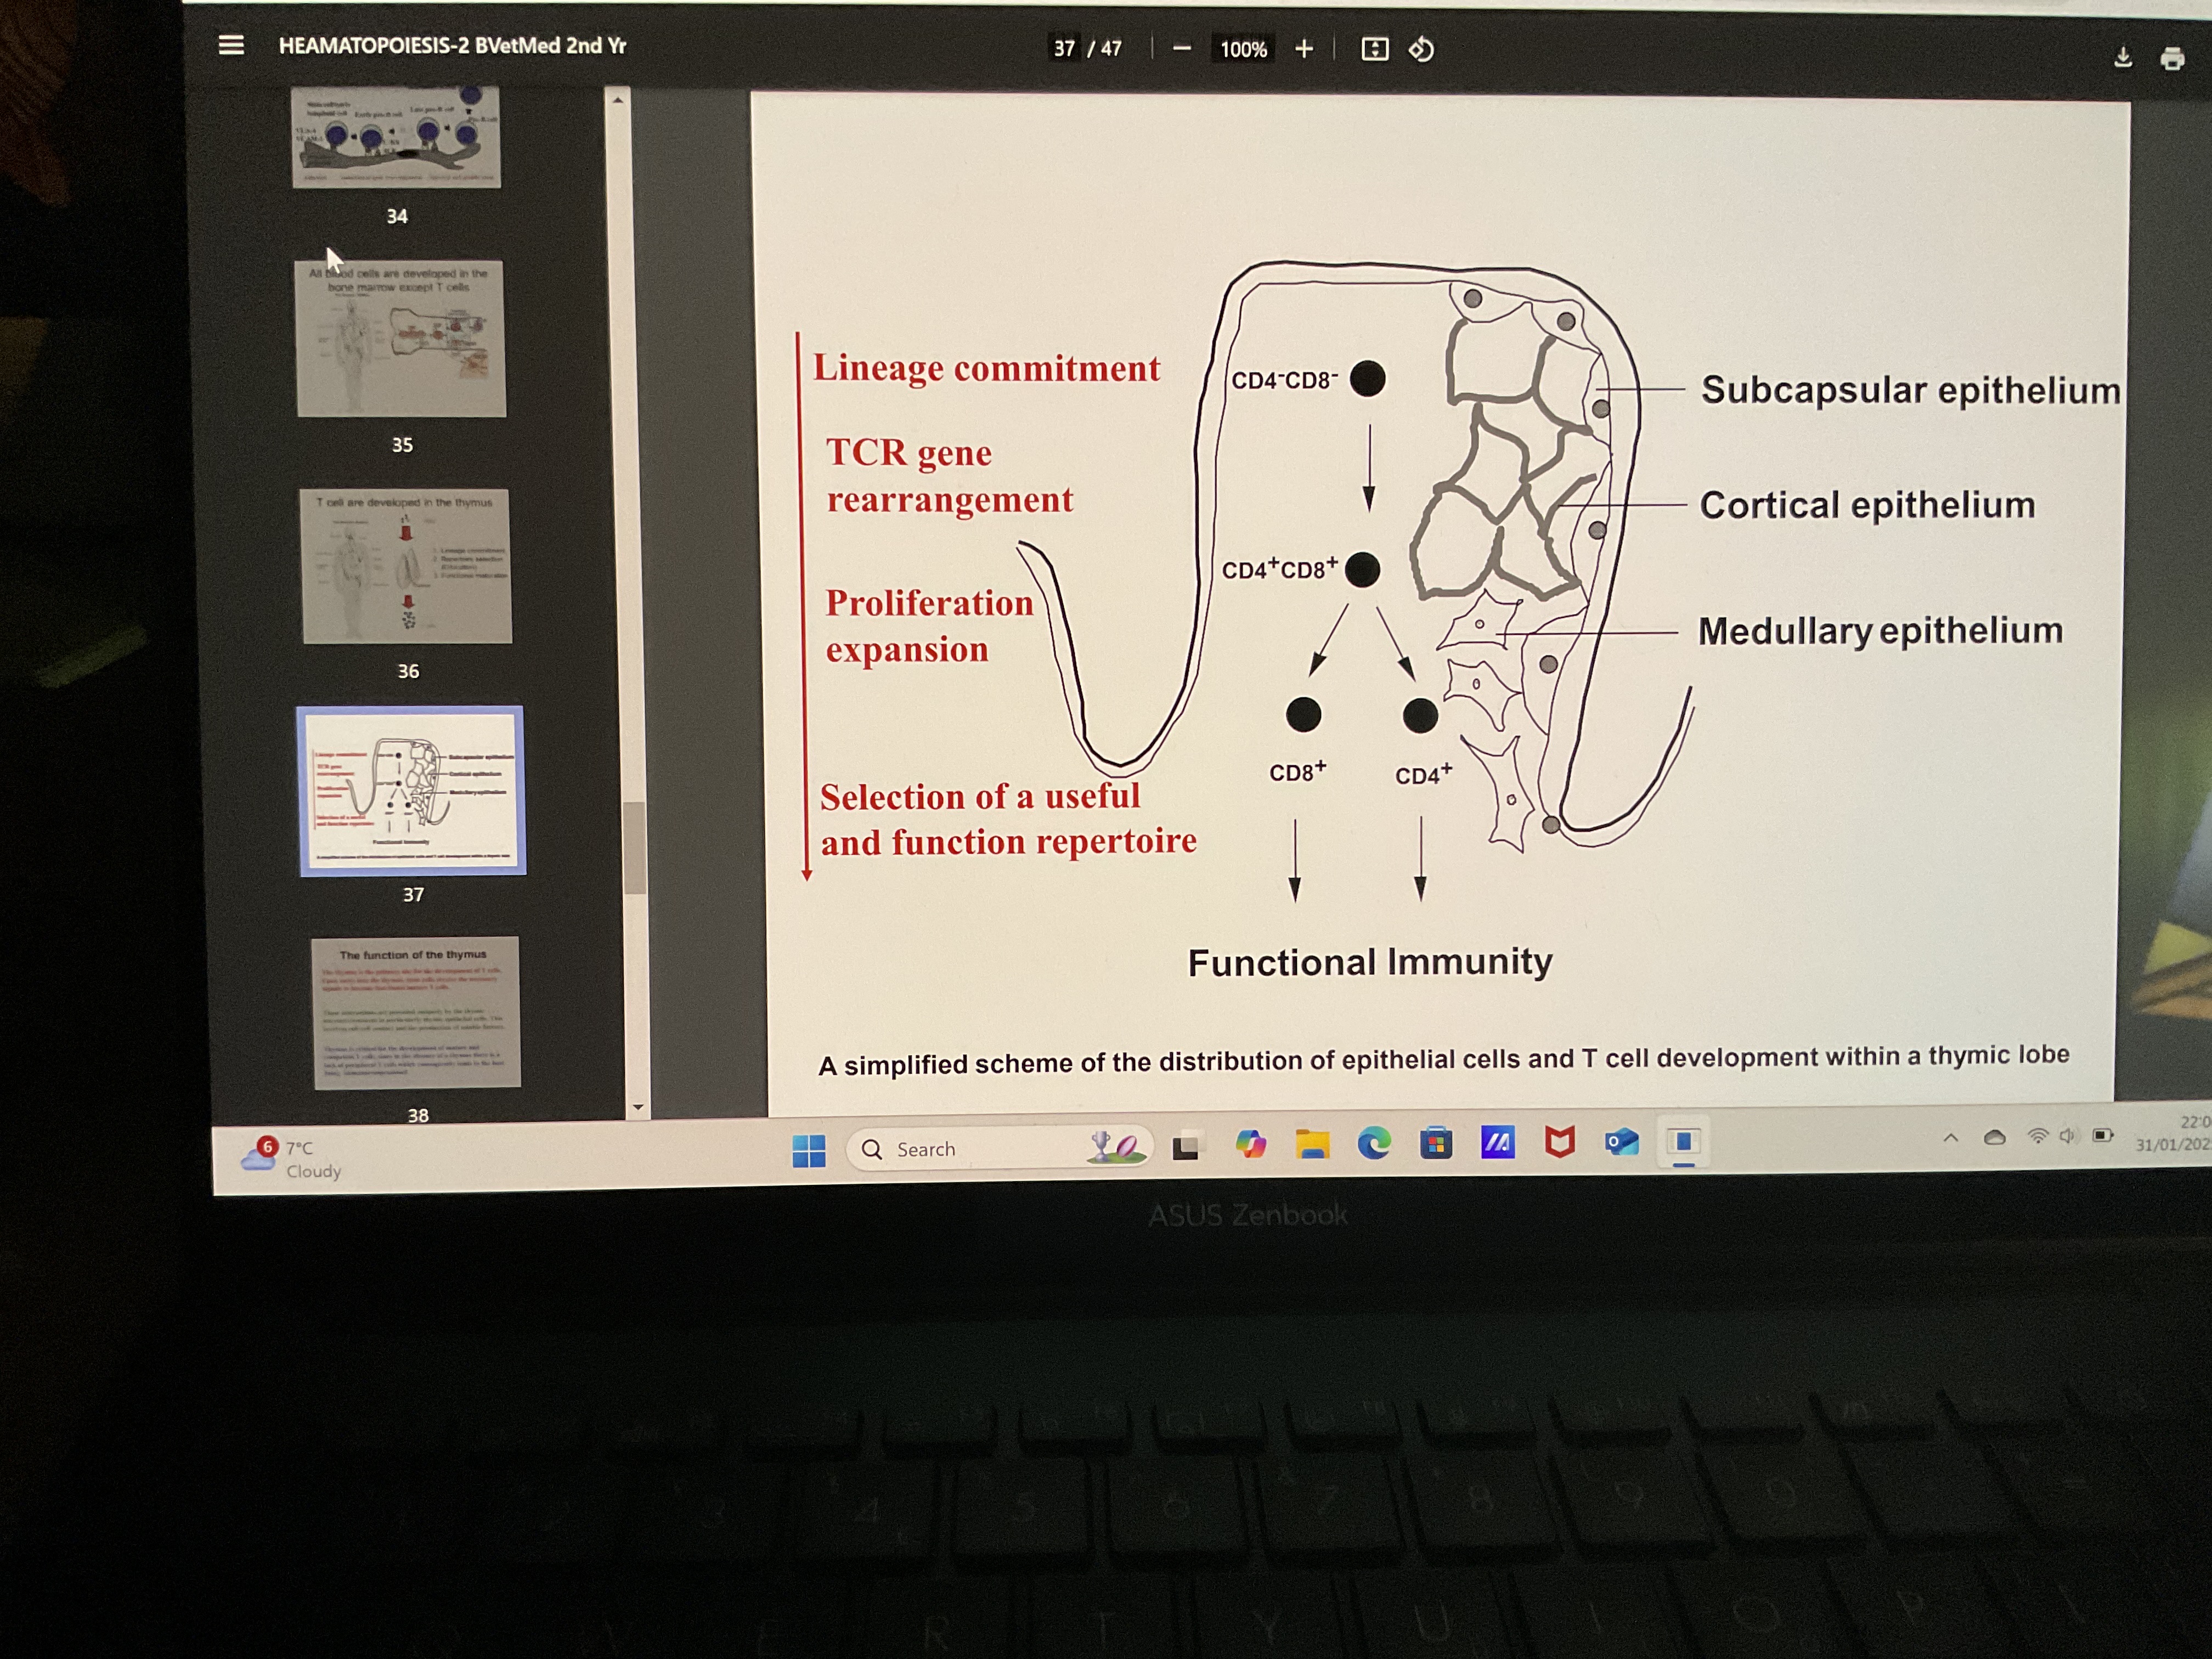
Task: Open the weather widget showing Cloudy
Action: click(x=292, y=1159)
